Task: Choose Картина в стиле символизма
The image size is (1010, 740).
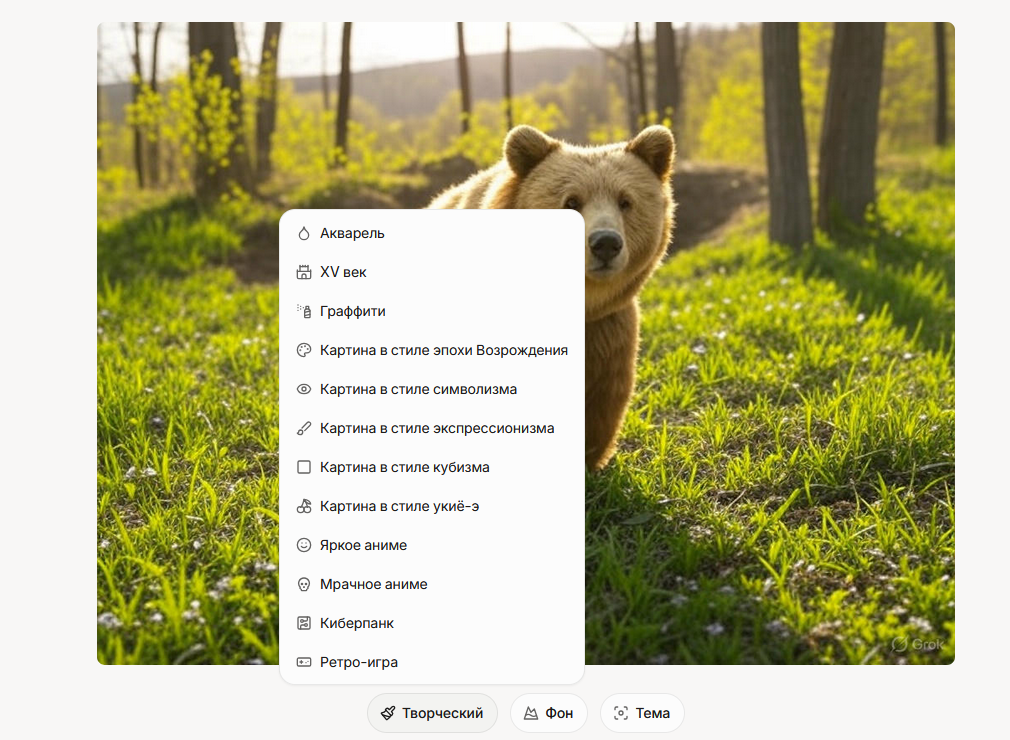Action: (x=432, y=389)
